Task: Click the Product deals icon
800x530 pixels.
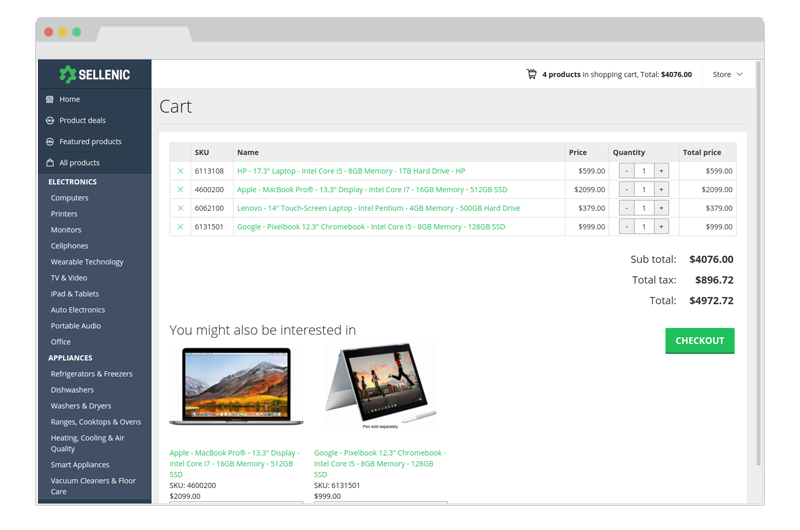Action: [49, 120]
